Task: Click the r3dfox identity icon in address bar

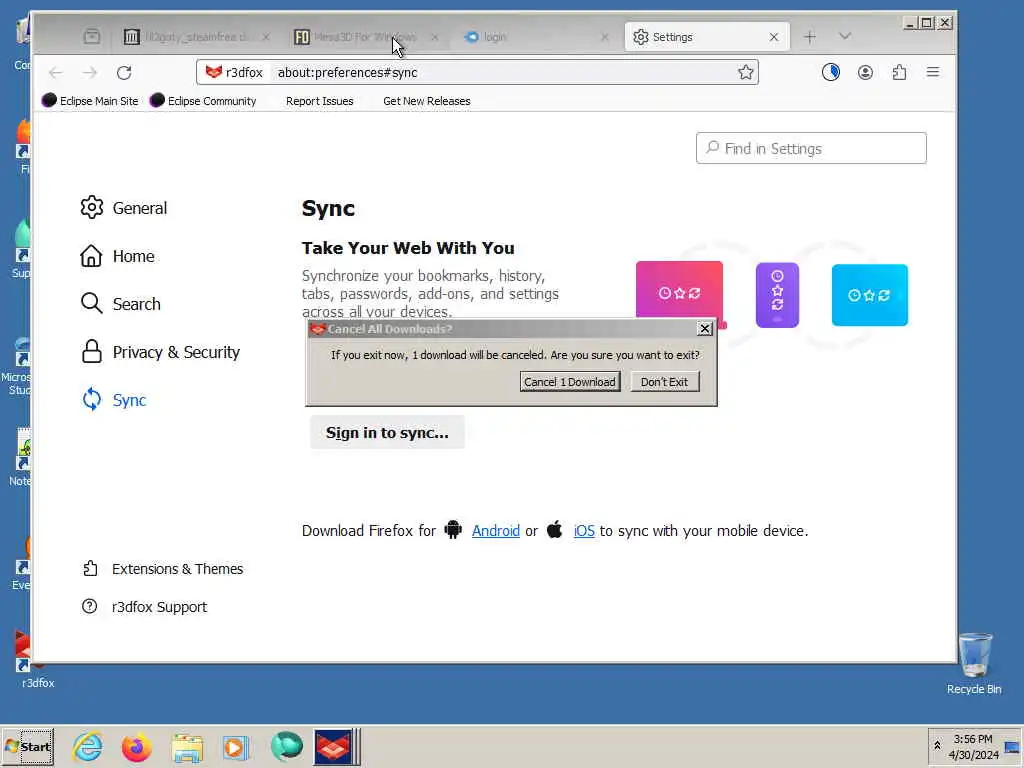Action: (234, 72)
